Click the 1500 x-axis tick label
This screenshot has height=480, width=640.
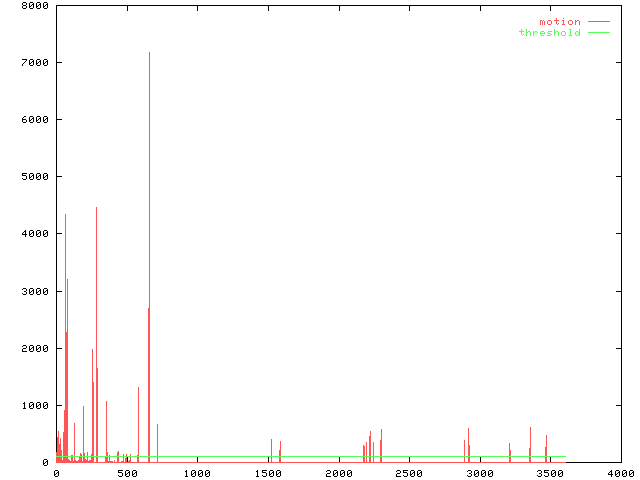click(268, 473)
